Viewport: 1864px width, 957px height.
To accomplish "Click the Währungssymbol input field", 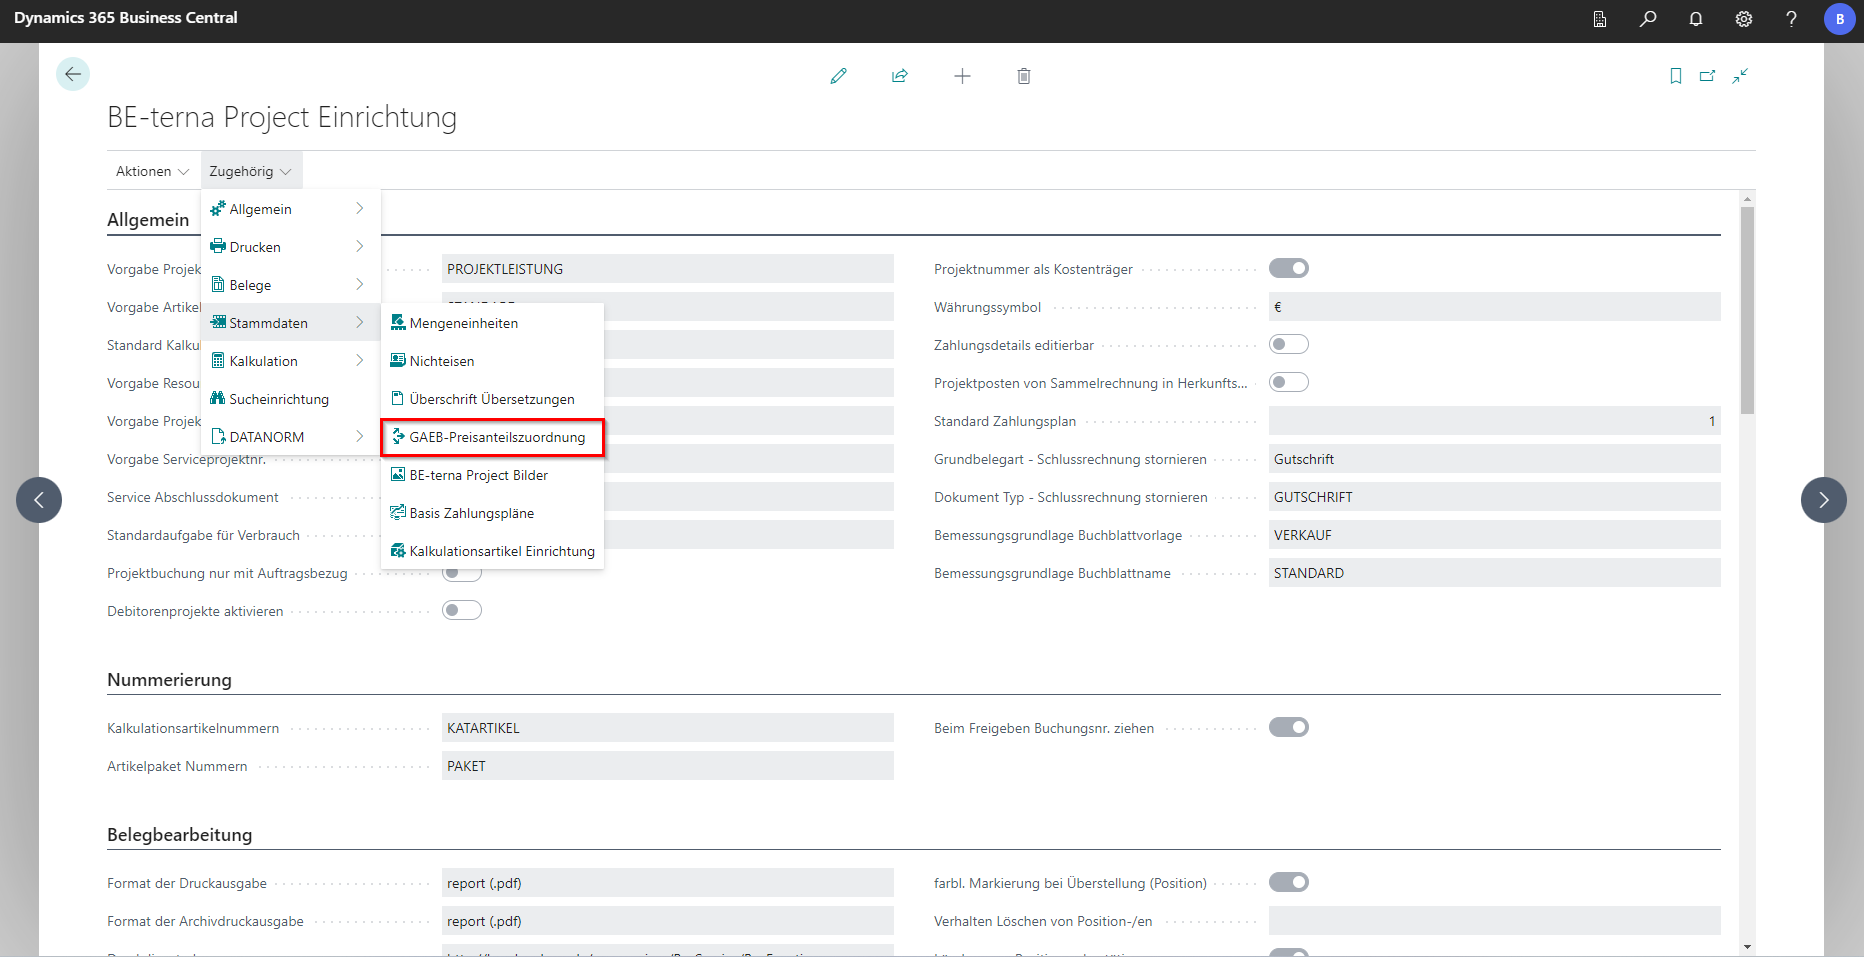I will [x=1494, y=307].
